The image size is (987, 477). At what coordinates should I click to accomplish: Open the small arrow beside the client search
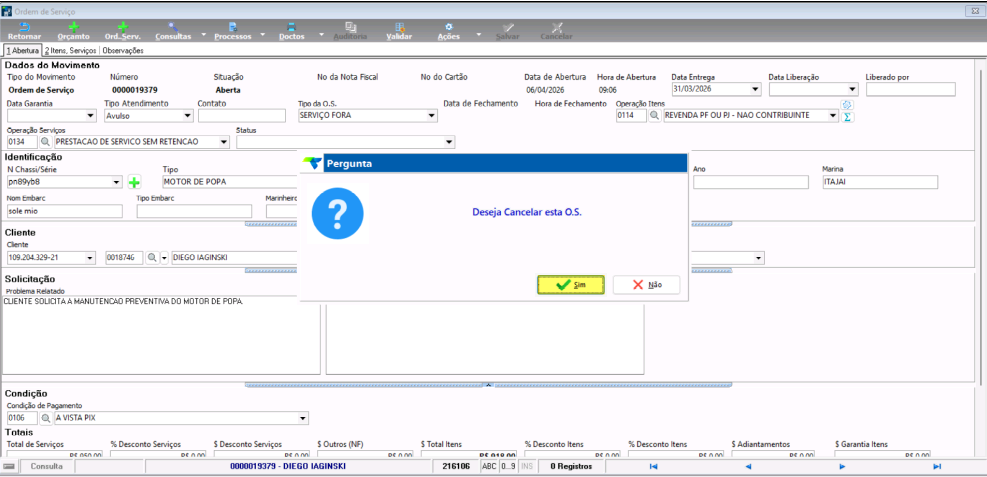[x=165, y=258]
